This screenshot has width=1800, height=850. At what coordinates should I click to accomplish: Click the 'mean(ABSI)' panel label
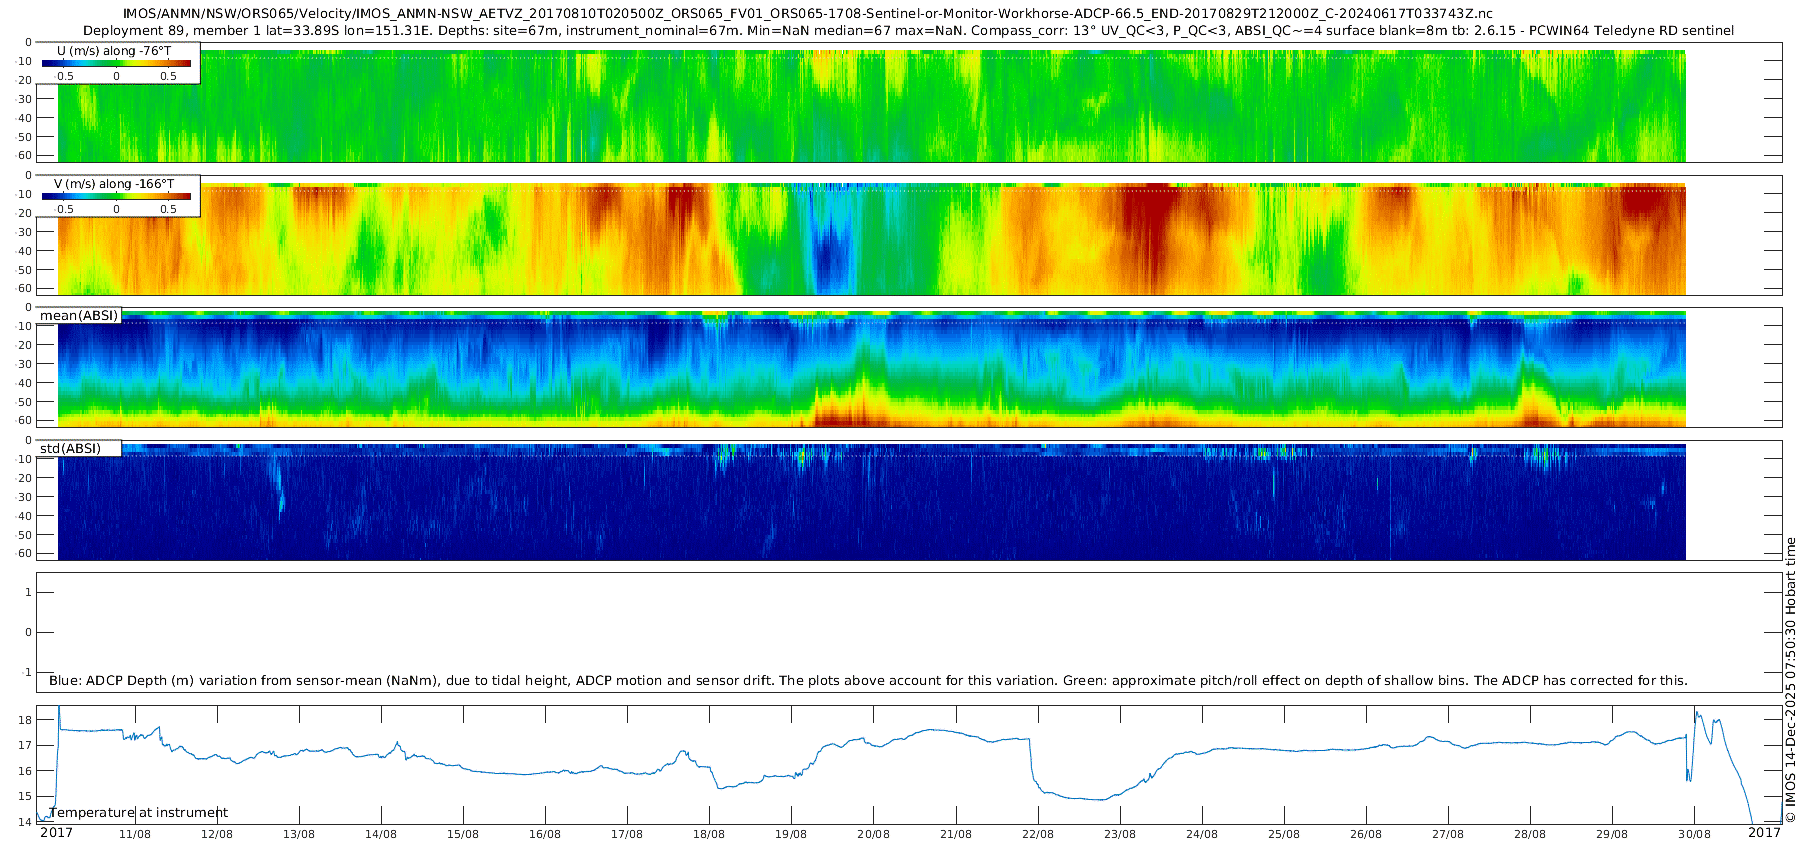79,315
